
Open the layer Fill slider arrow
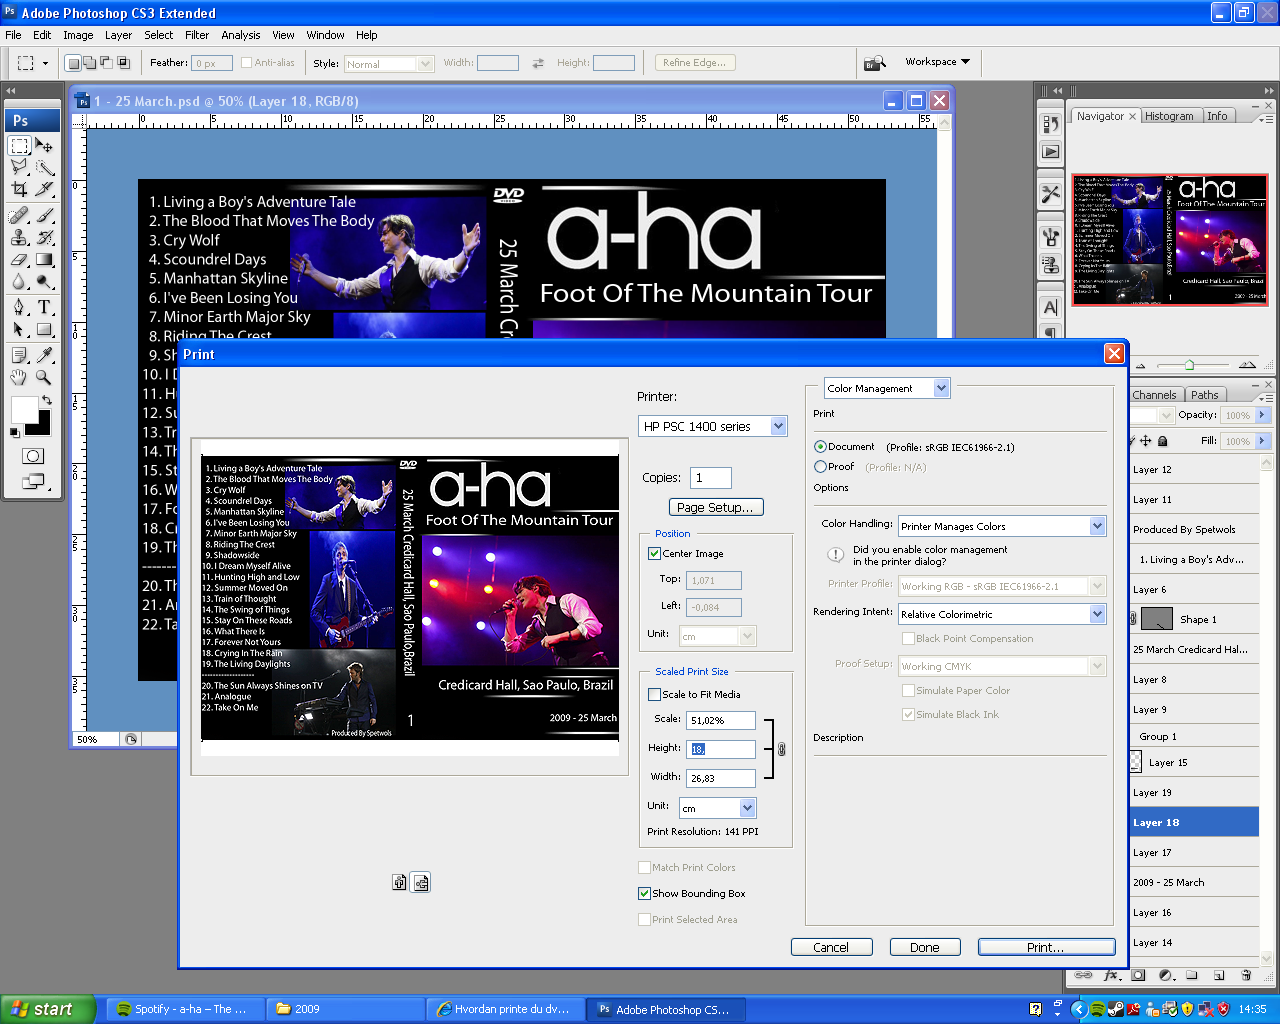(x=1262, y=441)
